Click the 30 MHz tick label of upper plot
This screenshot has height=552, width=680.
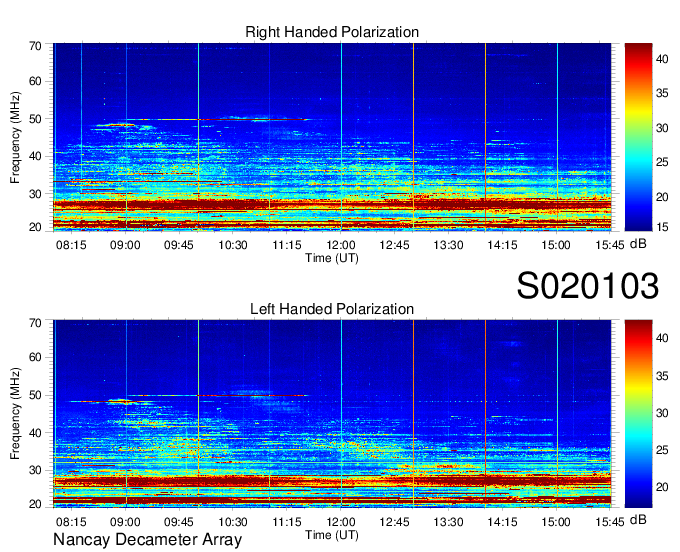[x=35, y=194]
